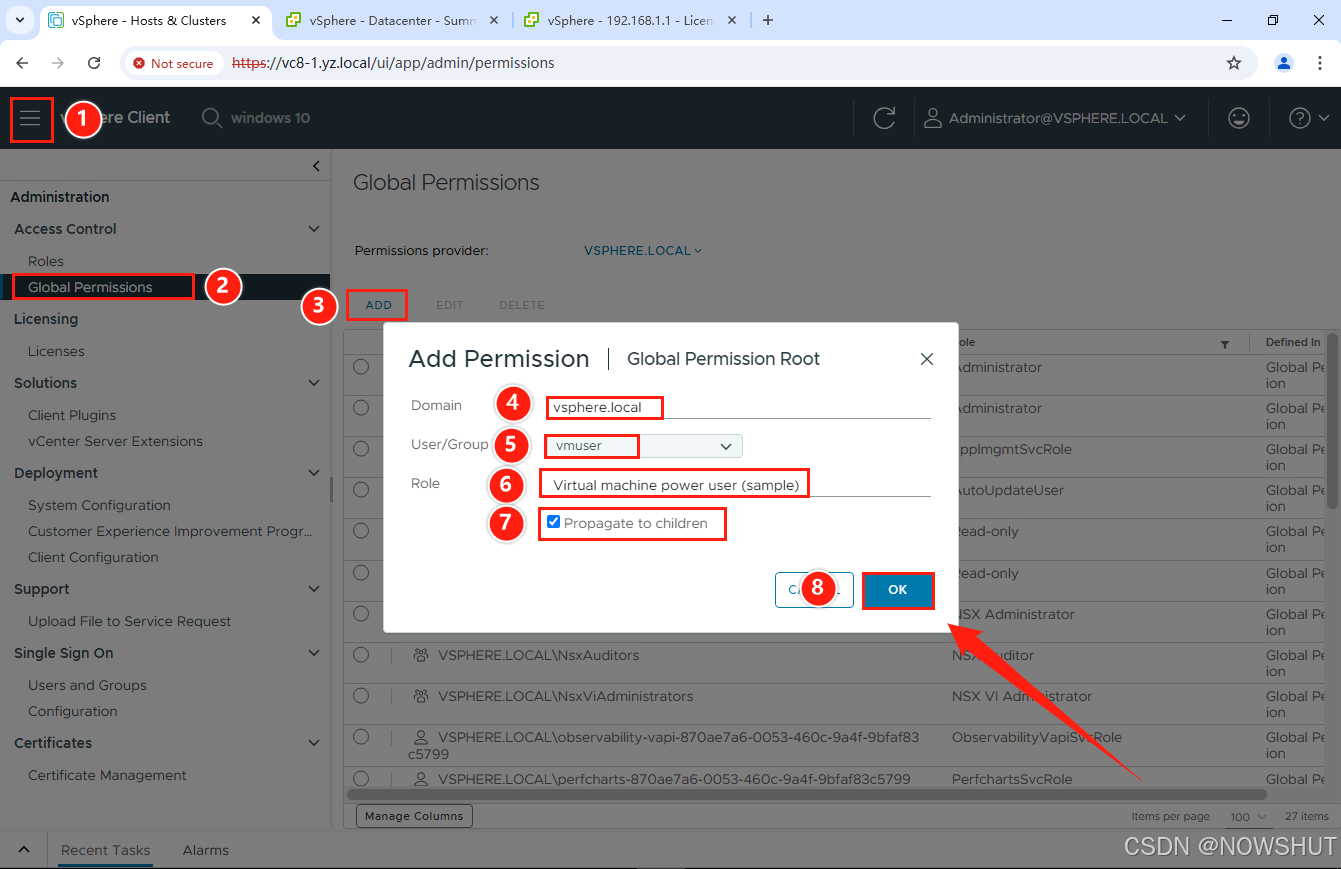Select the radio button for NsxAuditors row
Screen dimensions: 1341x869
361,654
